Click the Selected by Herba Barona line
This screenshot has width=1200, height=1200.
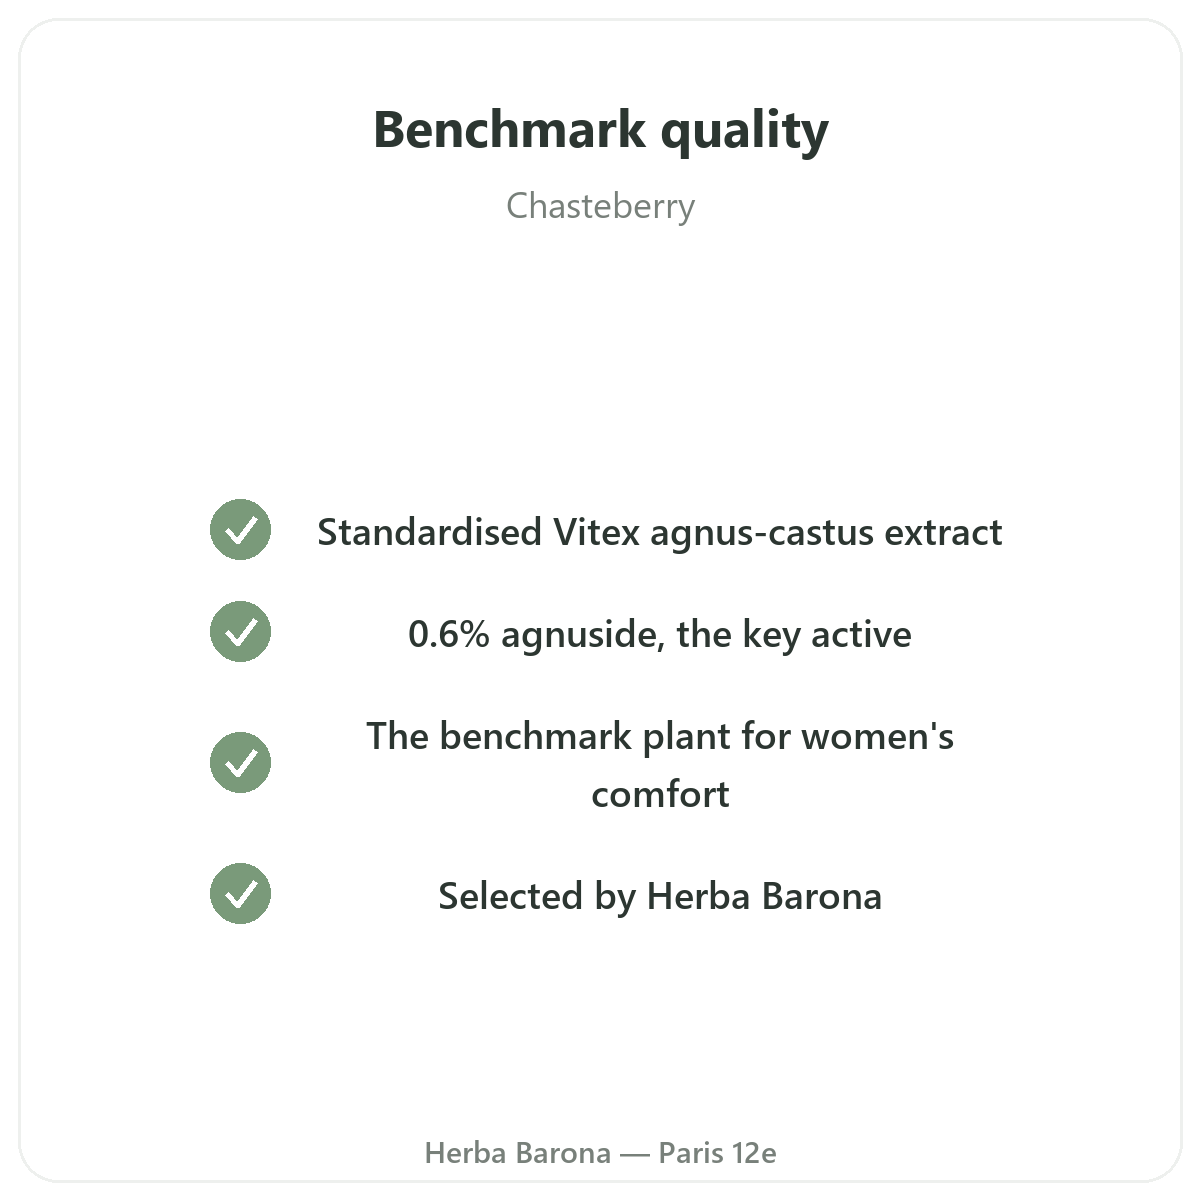coord(660,896)
